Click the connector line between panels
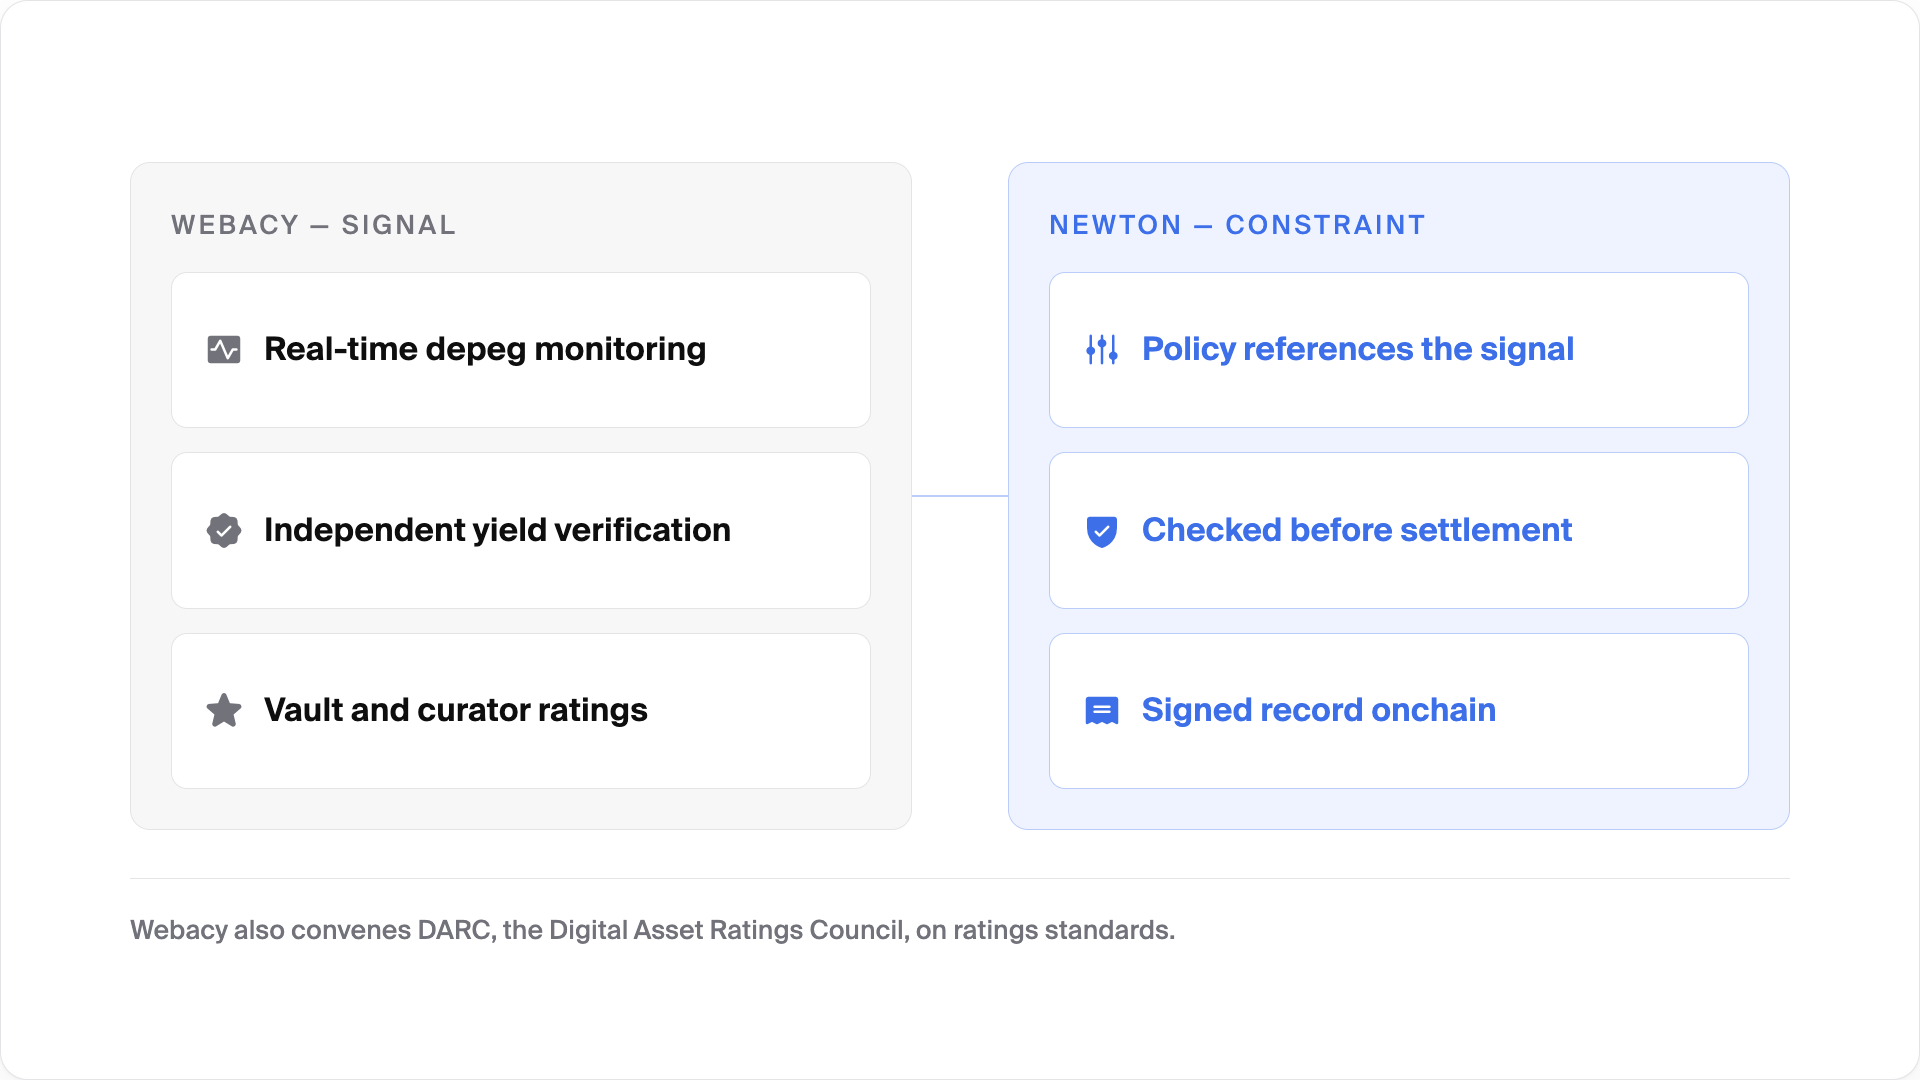Screen dimensions: 1920x1080 [x=960, y=496]
